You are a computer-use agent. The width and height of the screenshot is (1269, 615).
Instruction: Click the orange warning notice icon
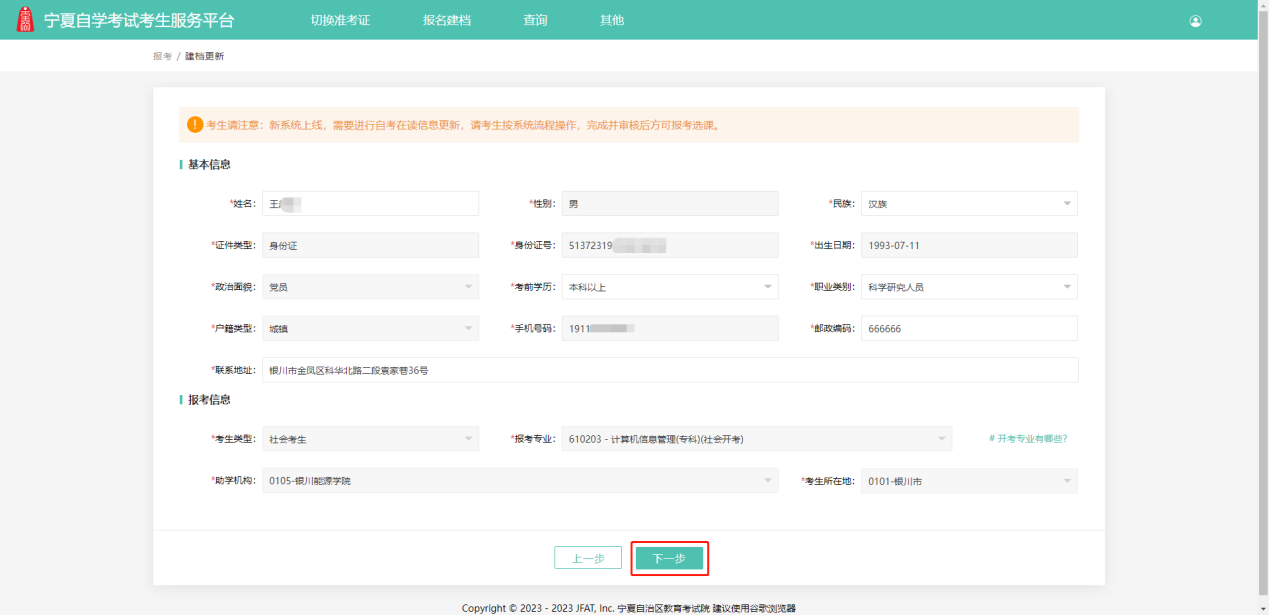click(195, 125)
